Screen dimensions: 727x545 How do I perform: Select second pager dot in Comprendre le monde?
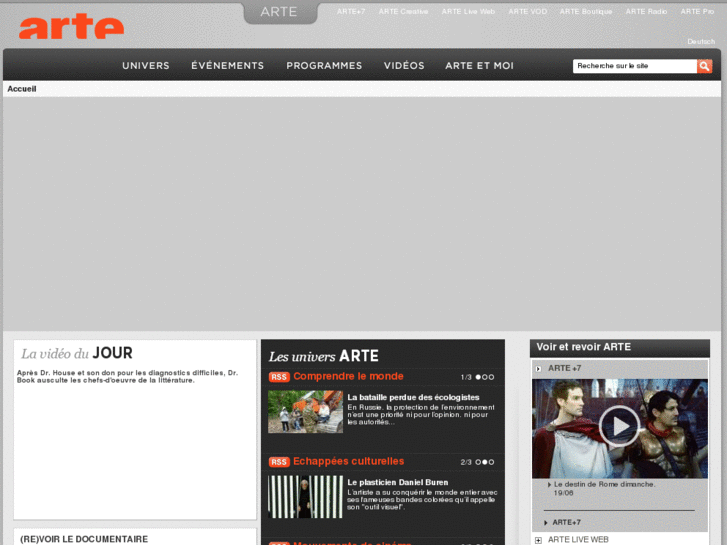[485, 377]
